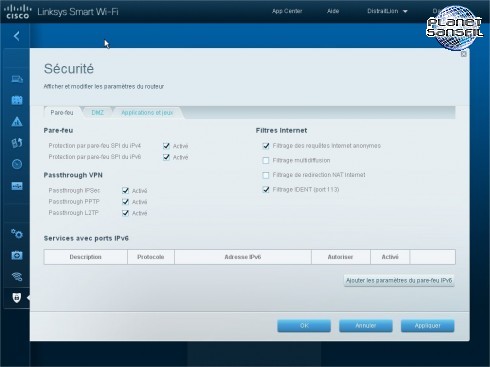Open the Distraltion dropdown menu
The image size is (490, 367).
pyautogui.click(x=387, y=11)
